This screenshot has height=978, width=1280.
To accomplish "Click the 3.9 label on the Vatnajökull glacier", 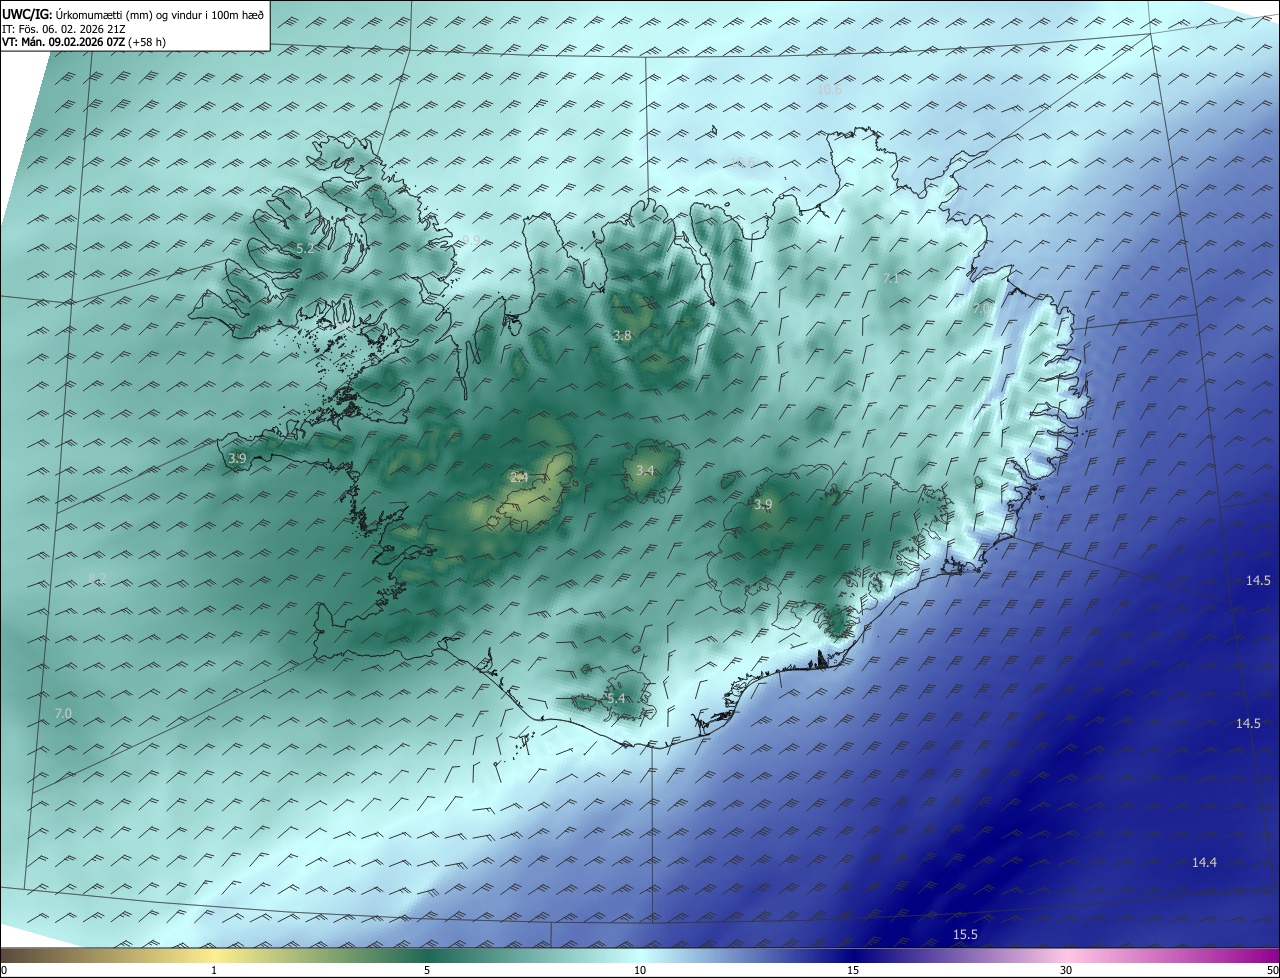I will click(763, 505).
